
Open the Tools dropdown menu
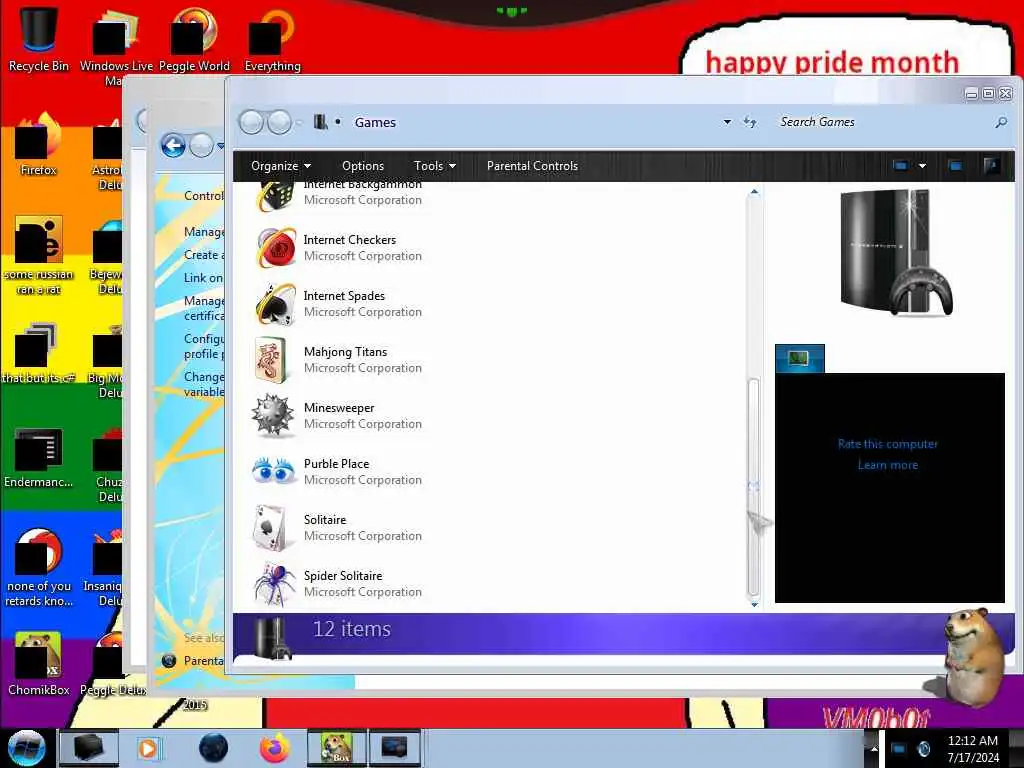[x=434, y=166]
